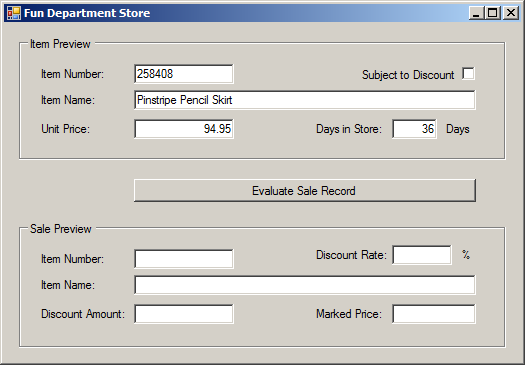Click the percent sign beside Discount Rate
This screenshot has height=365, width=525.
click(466, 255)
